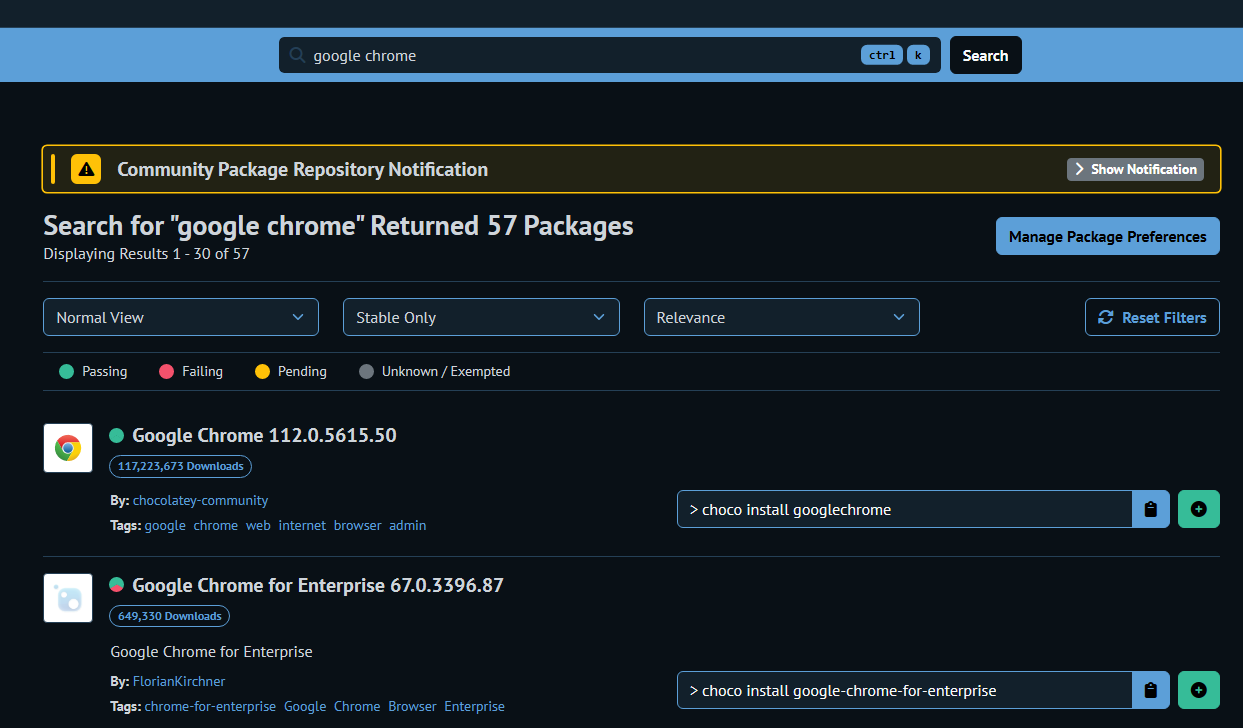Click the gray Unknown / Exempted legend dot
The width and height of the screenshot is (1243, 728).
coord(366,371)
